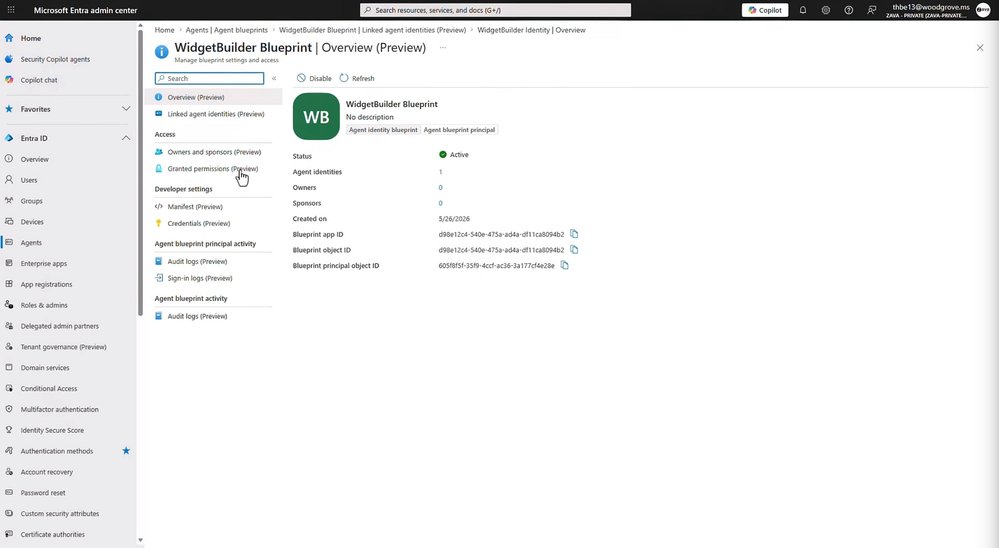The image size is (999, 548).
Task: Open Tenant governance (Preview)
Action: (x=63, y=347)
